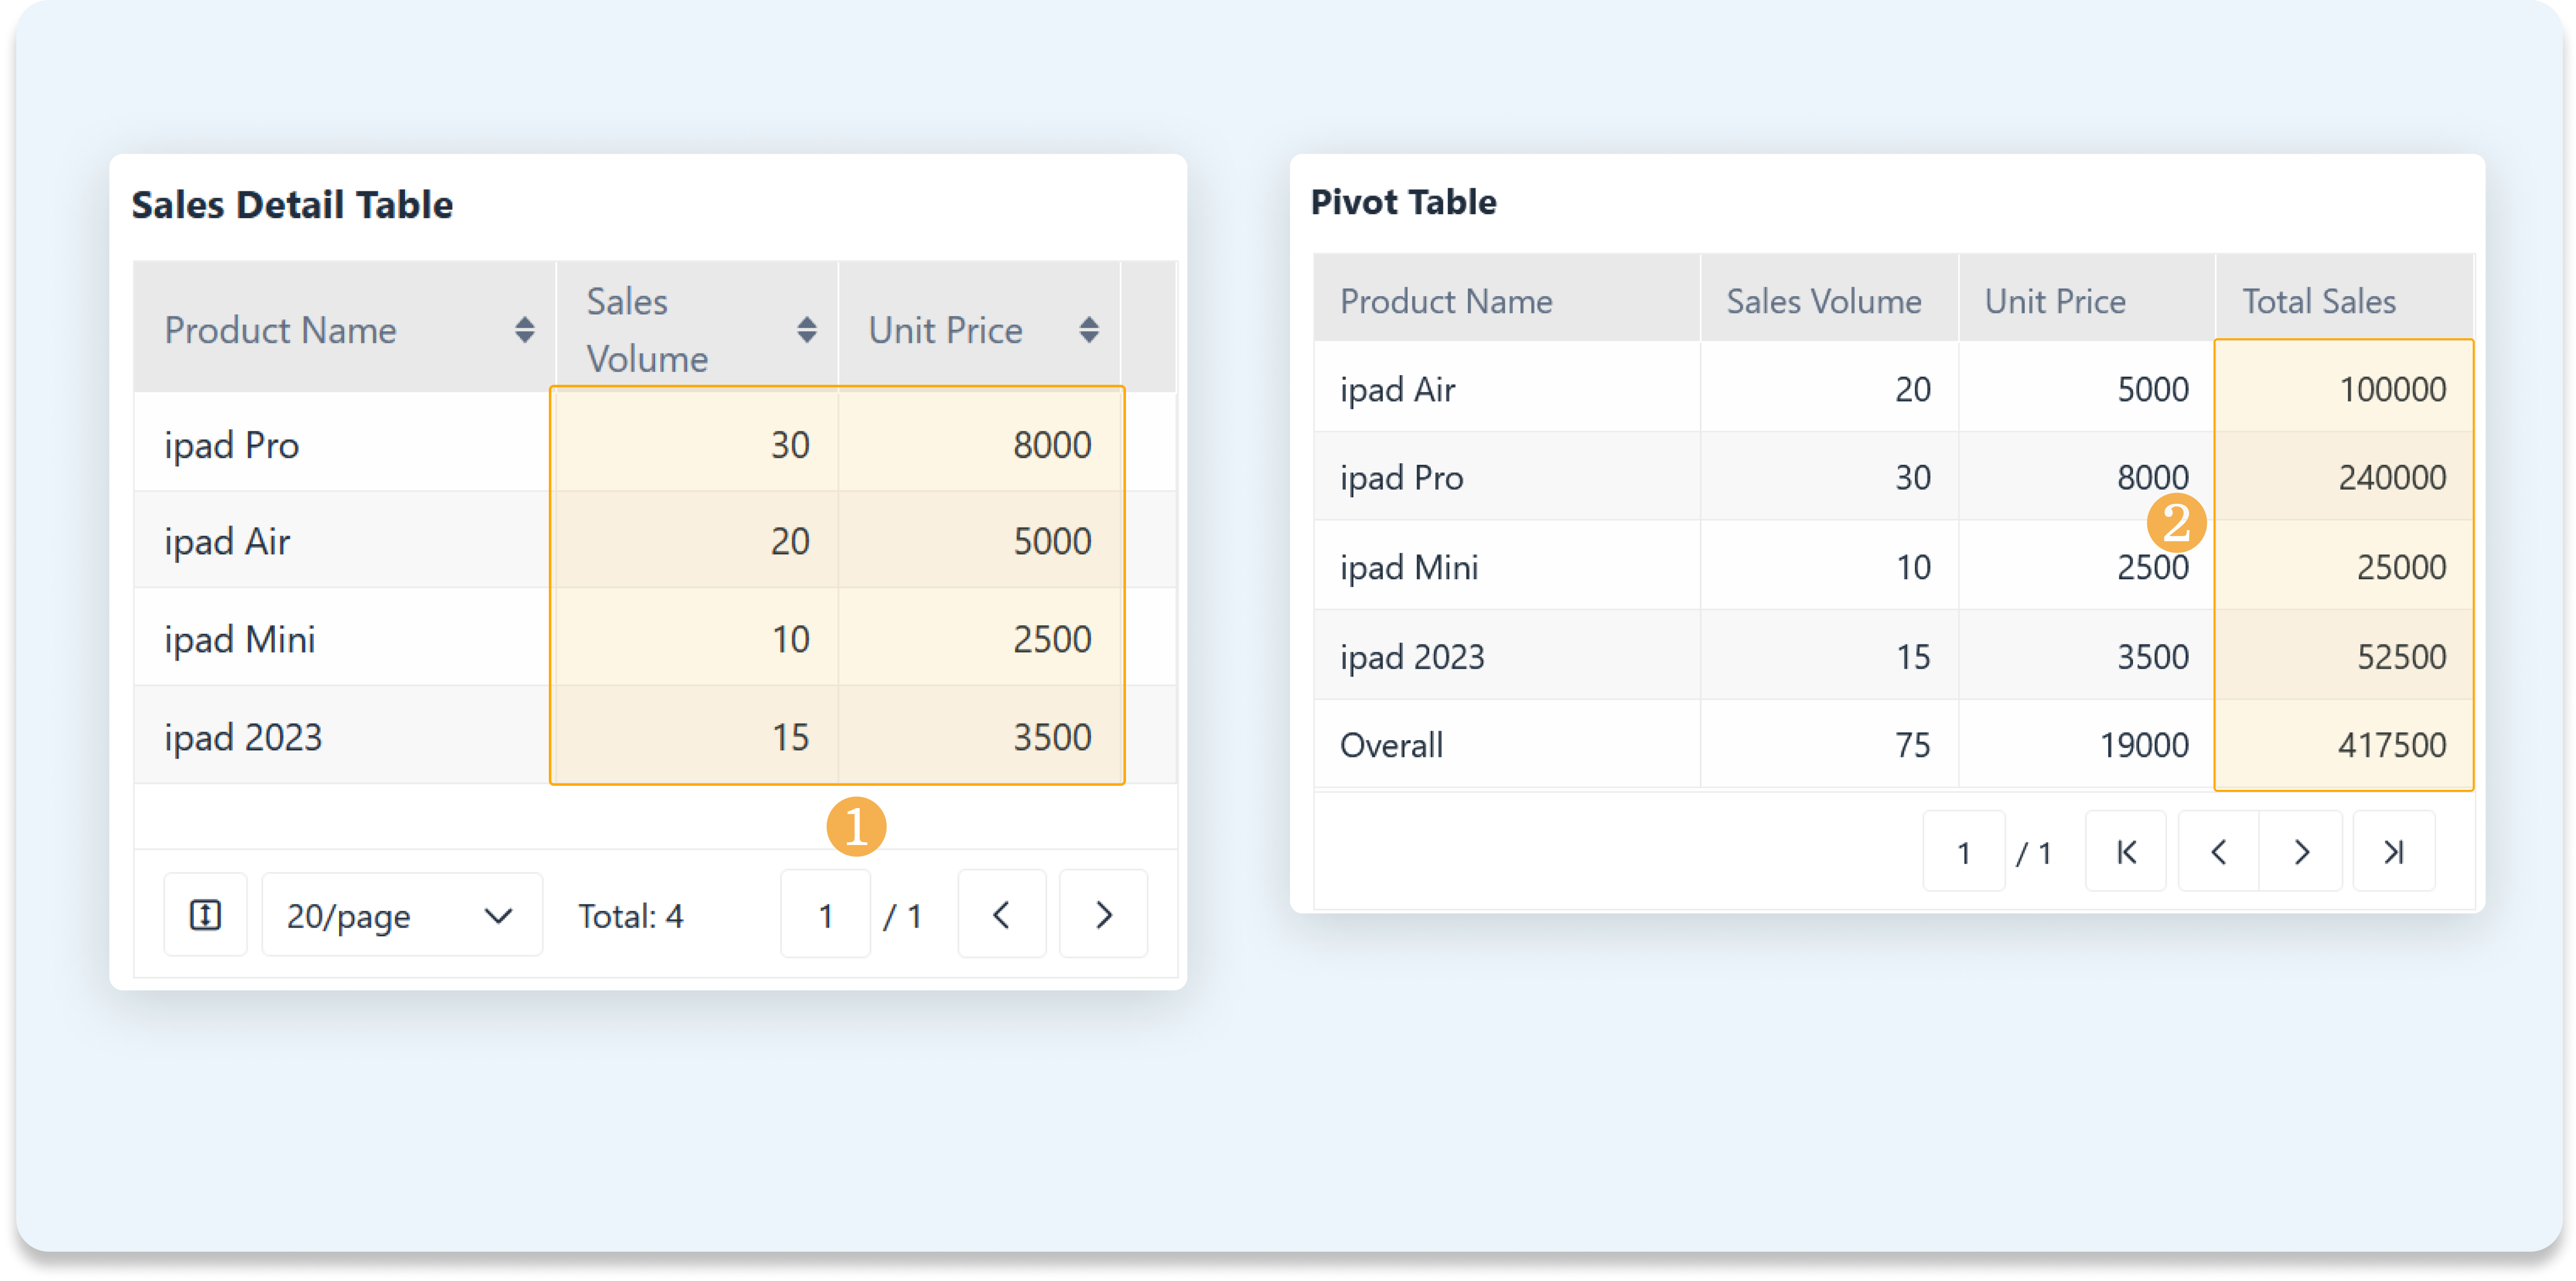
Task: Click Pivot Table Product Name header
Action: 1446,301
